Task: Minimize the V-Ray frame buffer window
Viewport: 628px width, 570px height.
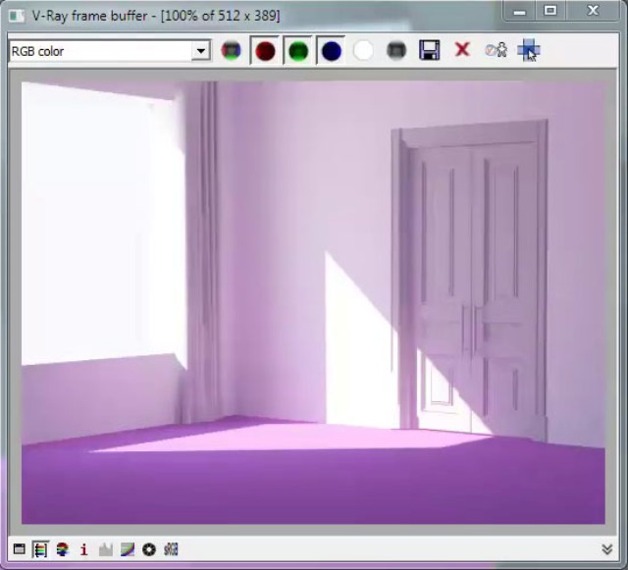Action: click(519, 10)
